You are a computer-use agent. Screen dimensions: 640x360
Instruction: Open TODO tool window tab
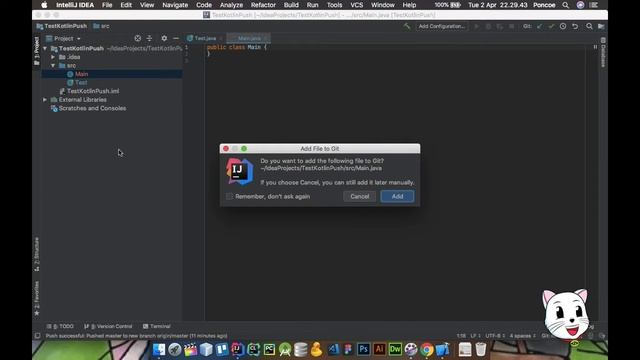[60, 326]
